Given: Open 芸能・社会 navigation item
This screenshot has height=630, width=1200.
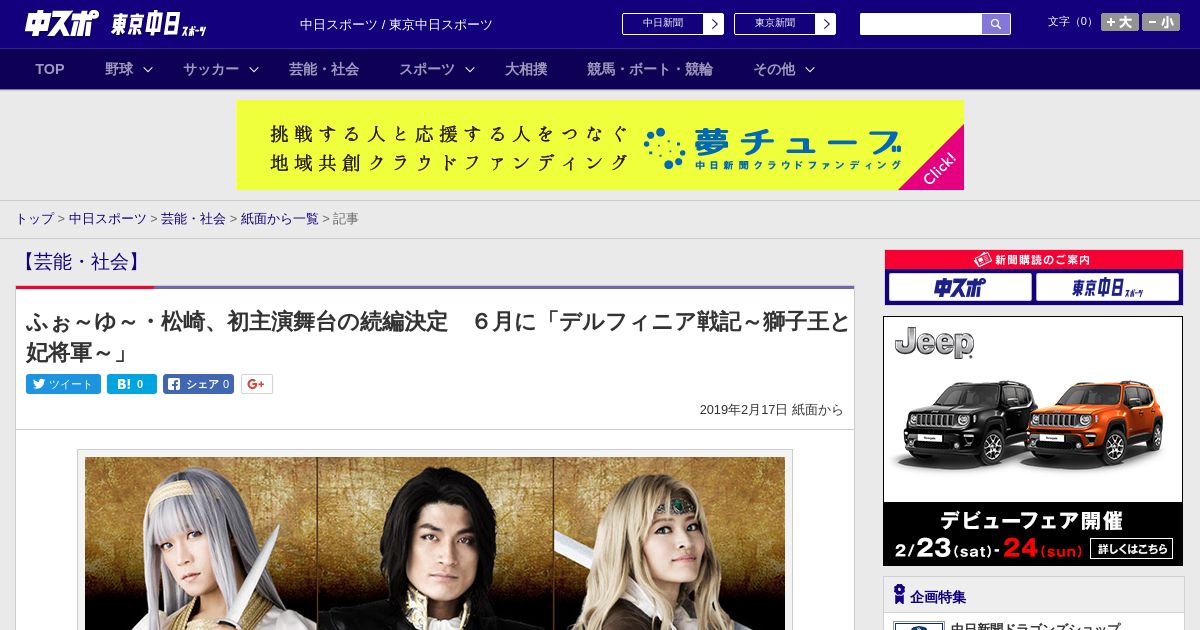Looking at the screenshot, I should [324, 69].
